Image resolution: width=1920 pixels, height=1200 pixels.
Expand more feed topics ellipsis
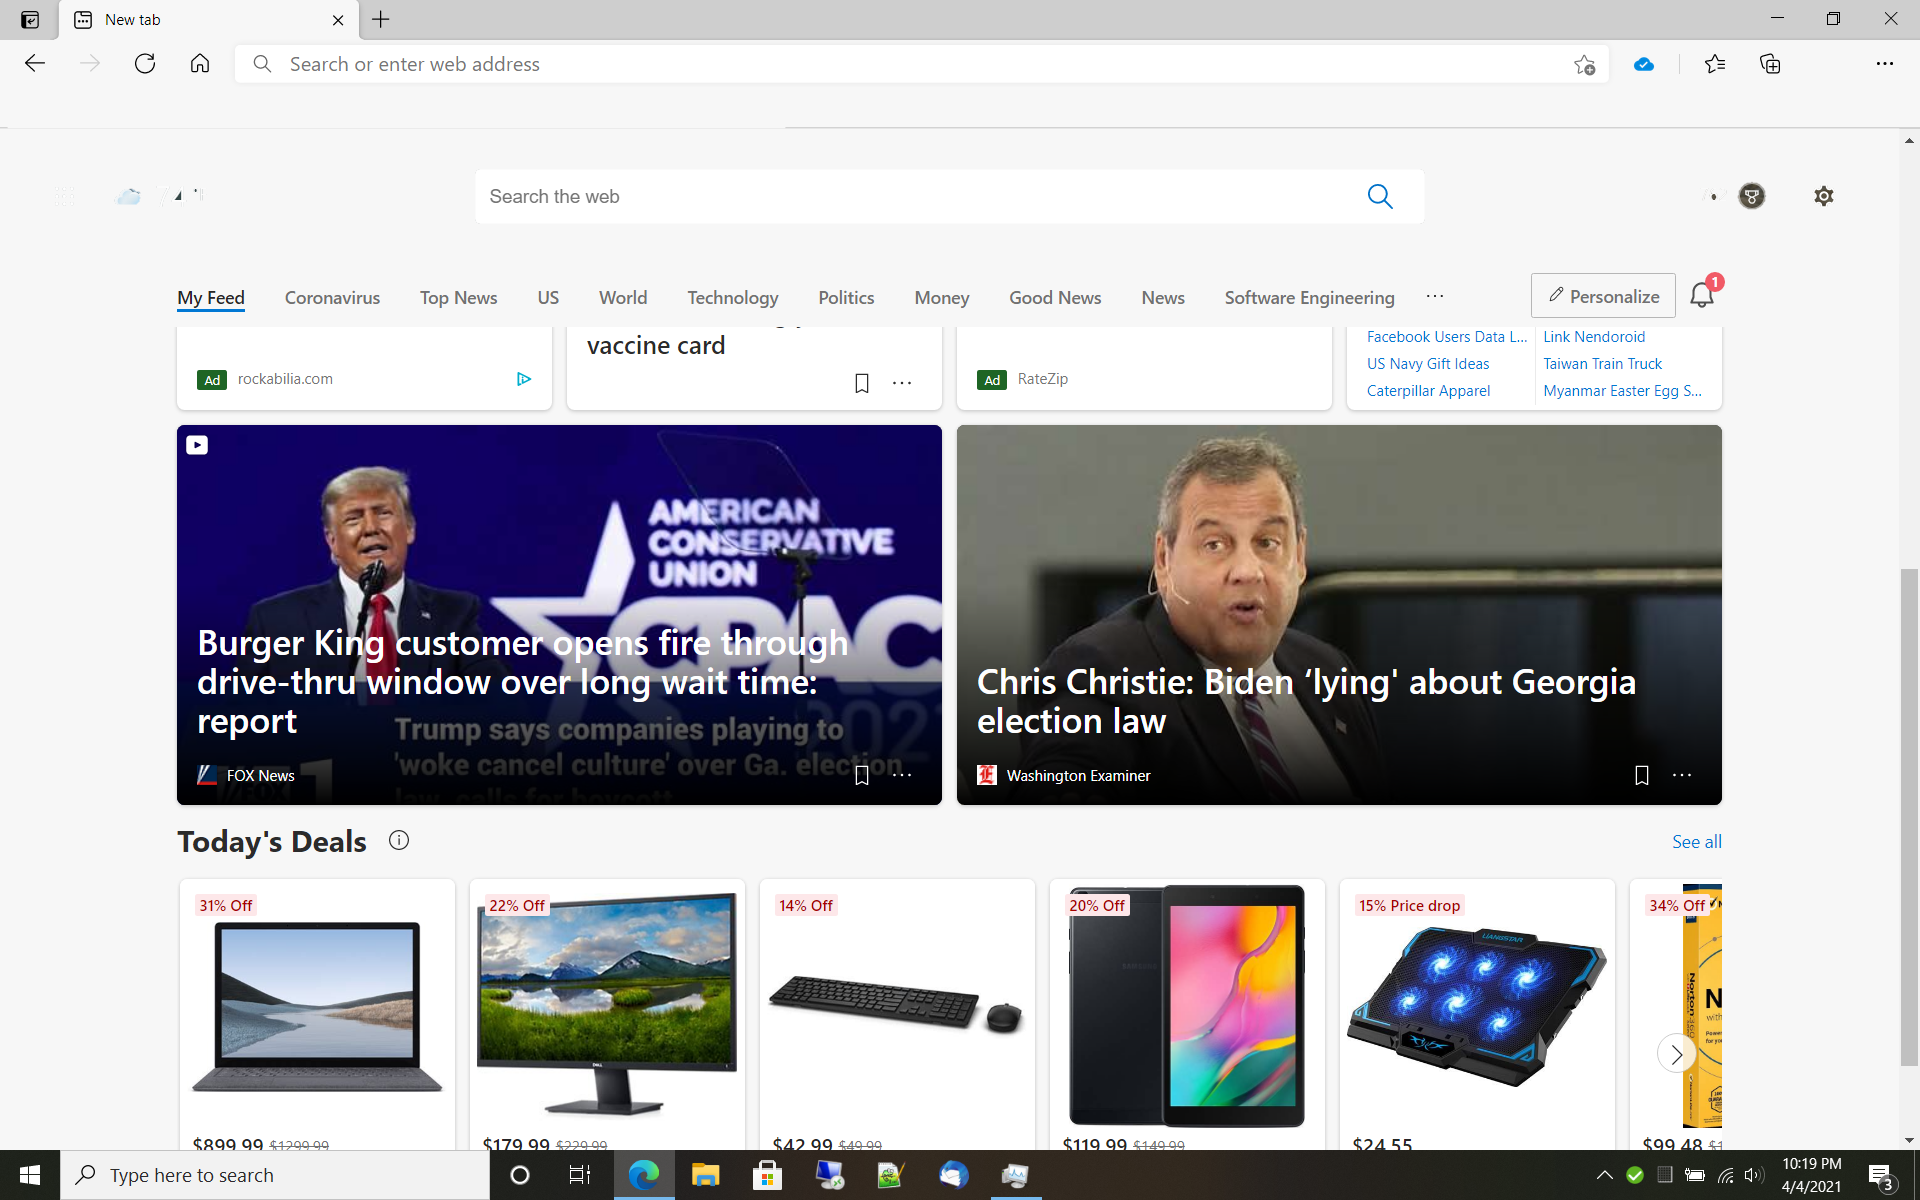click(1435, 296)
